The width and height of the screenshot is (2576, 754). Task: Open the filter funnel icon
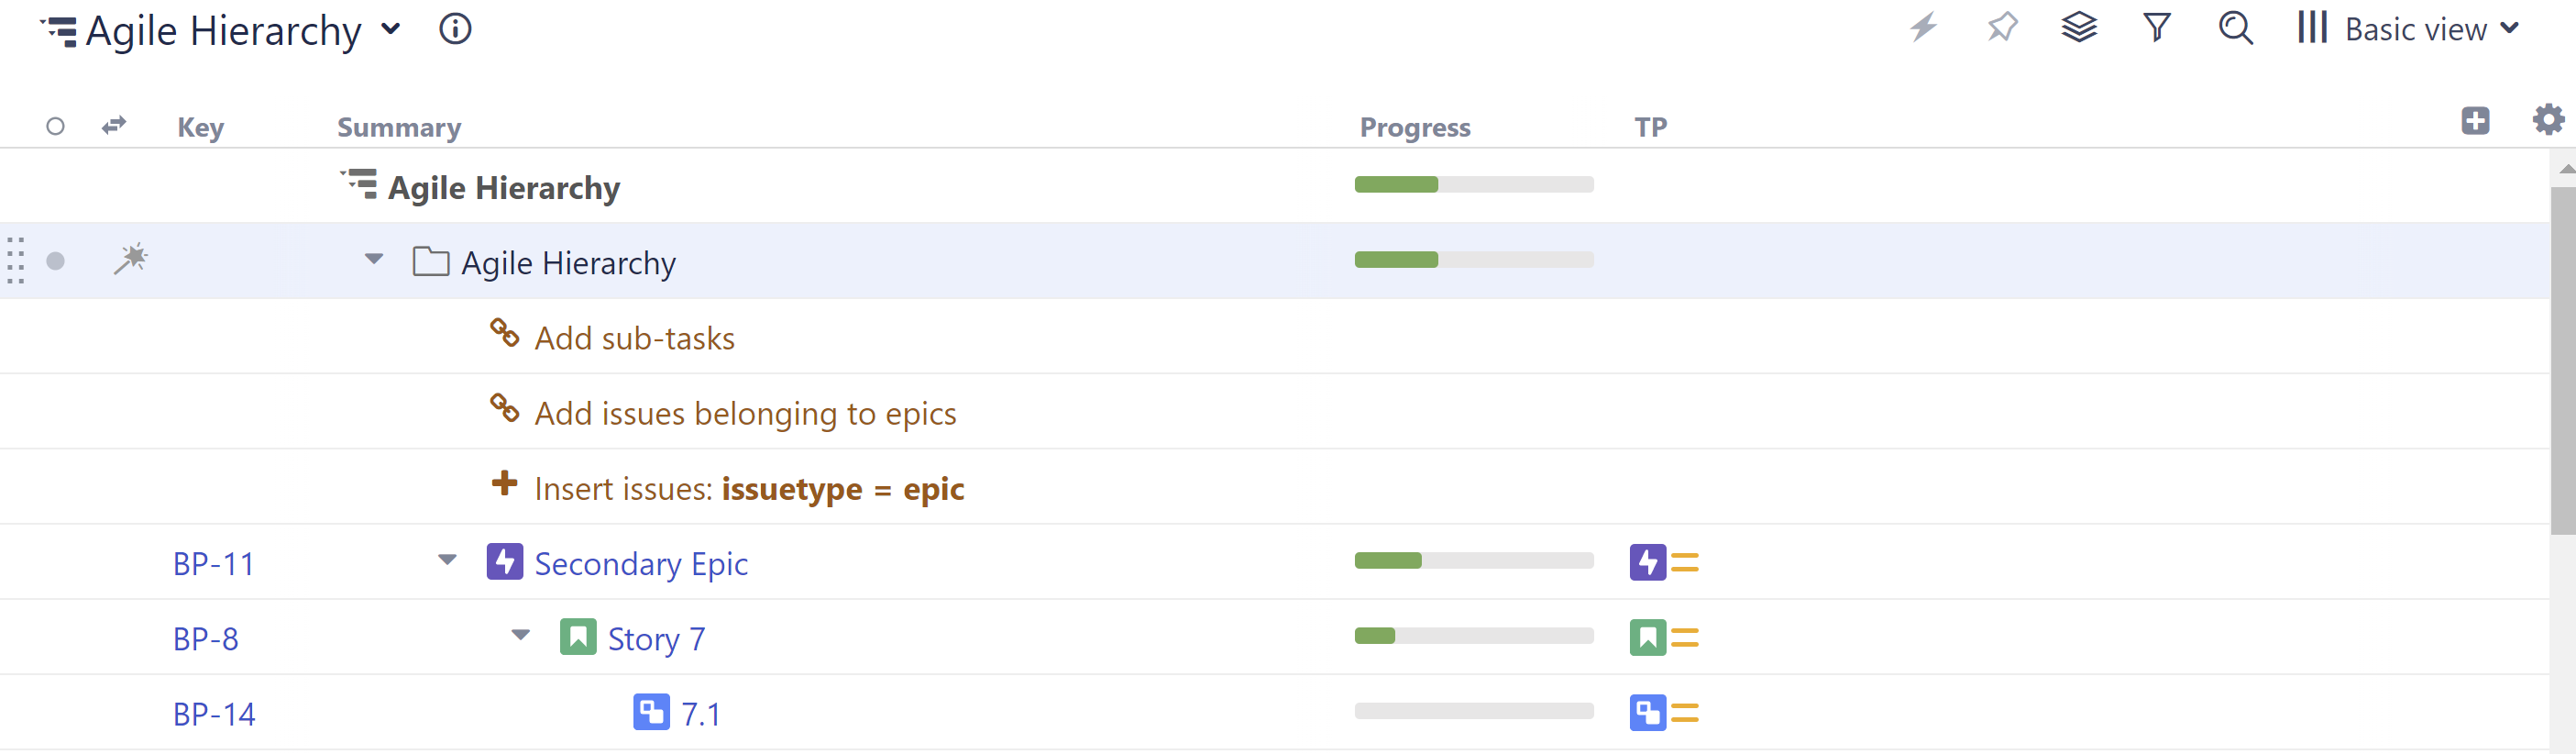2157,27
